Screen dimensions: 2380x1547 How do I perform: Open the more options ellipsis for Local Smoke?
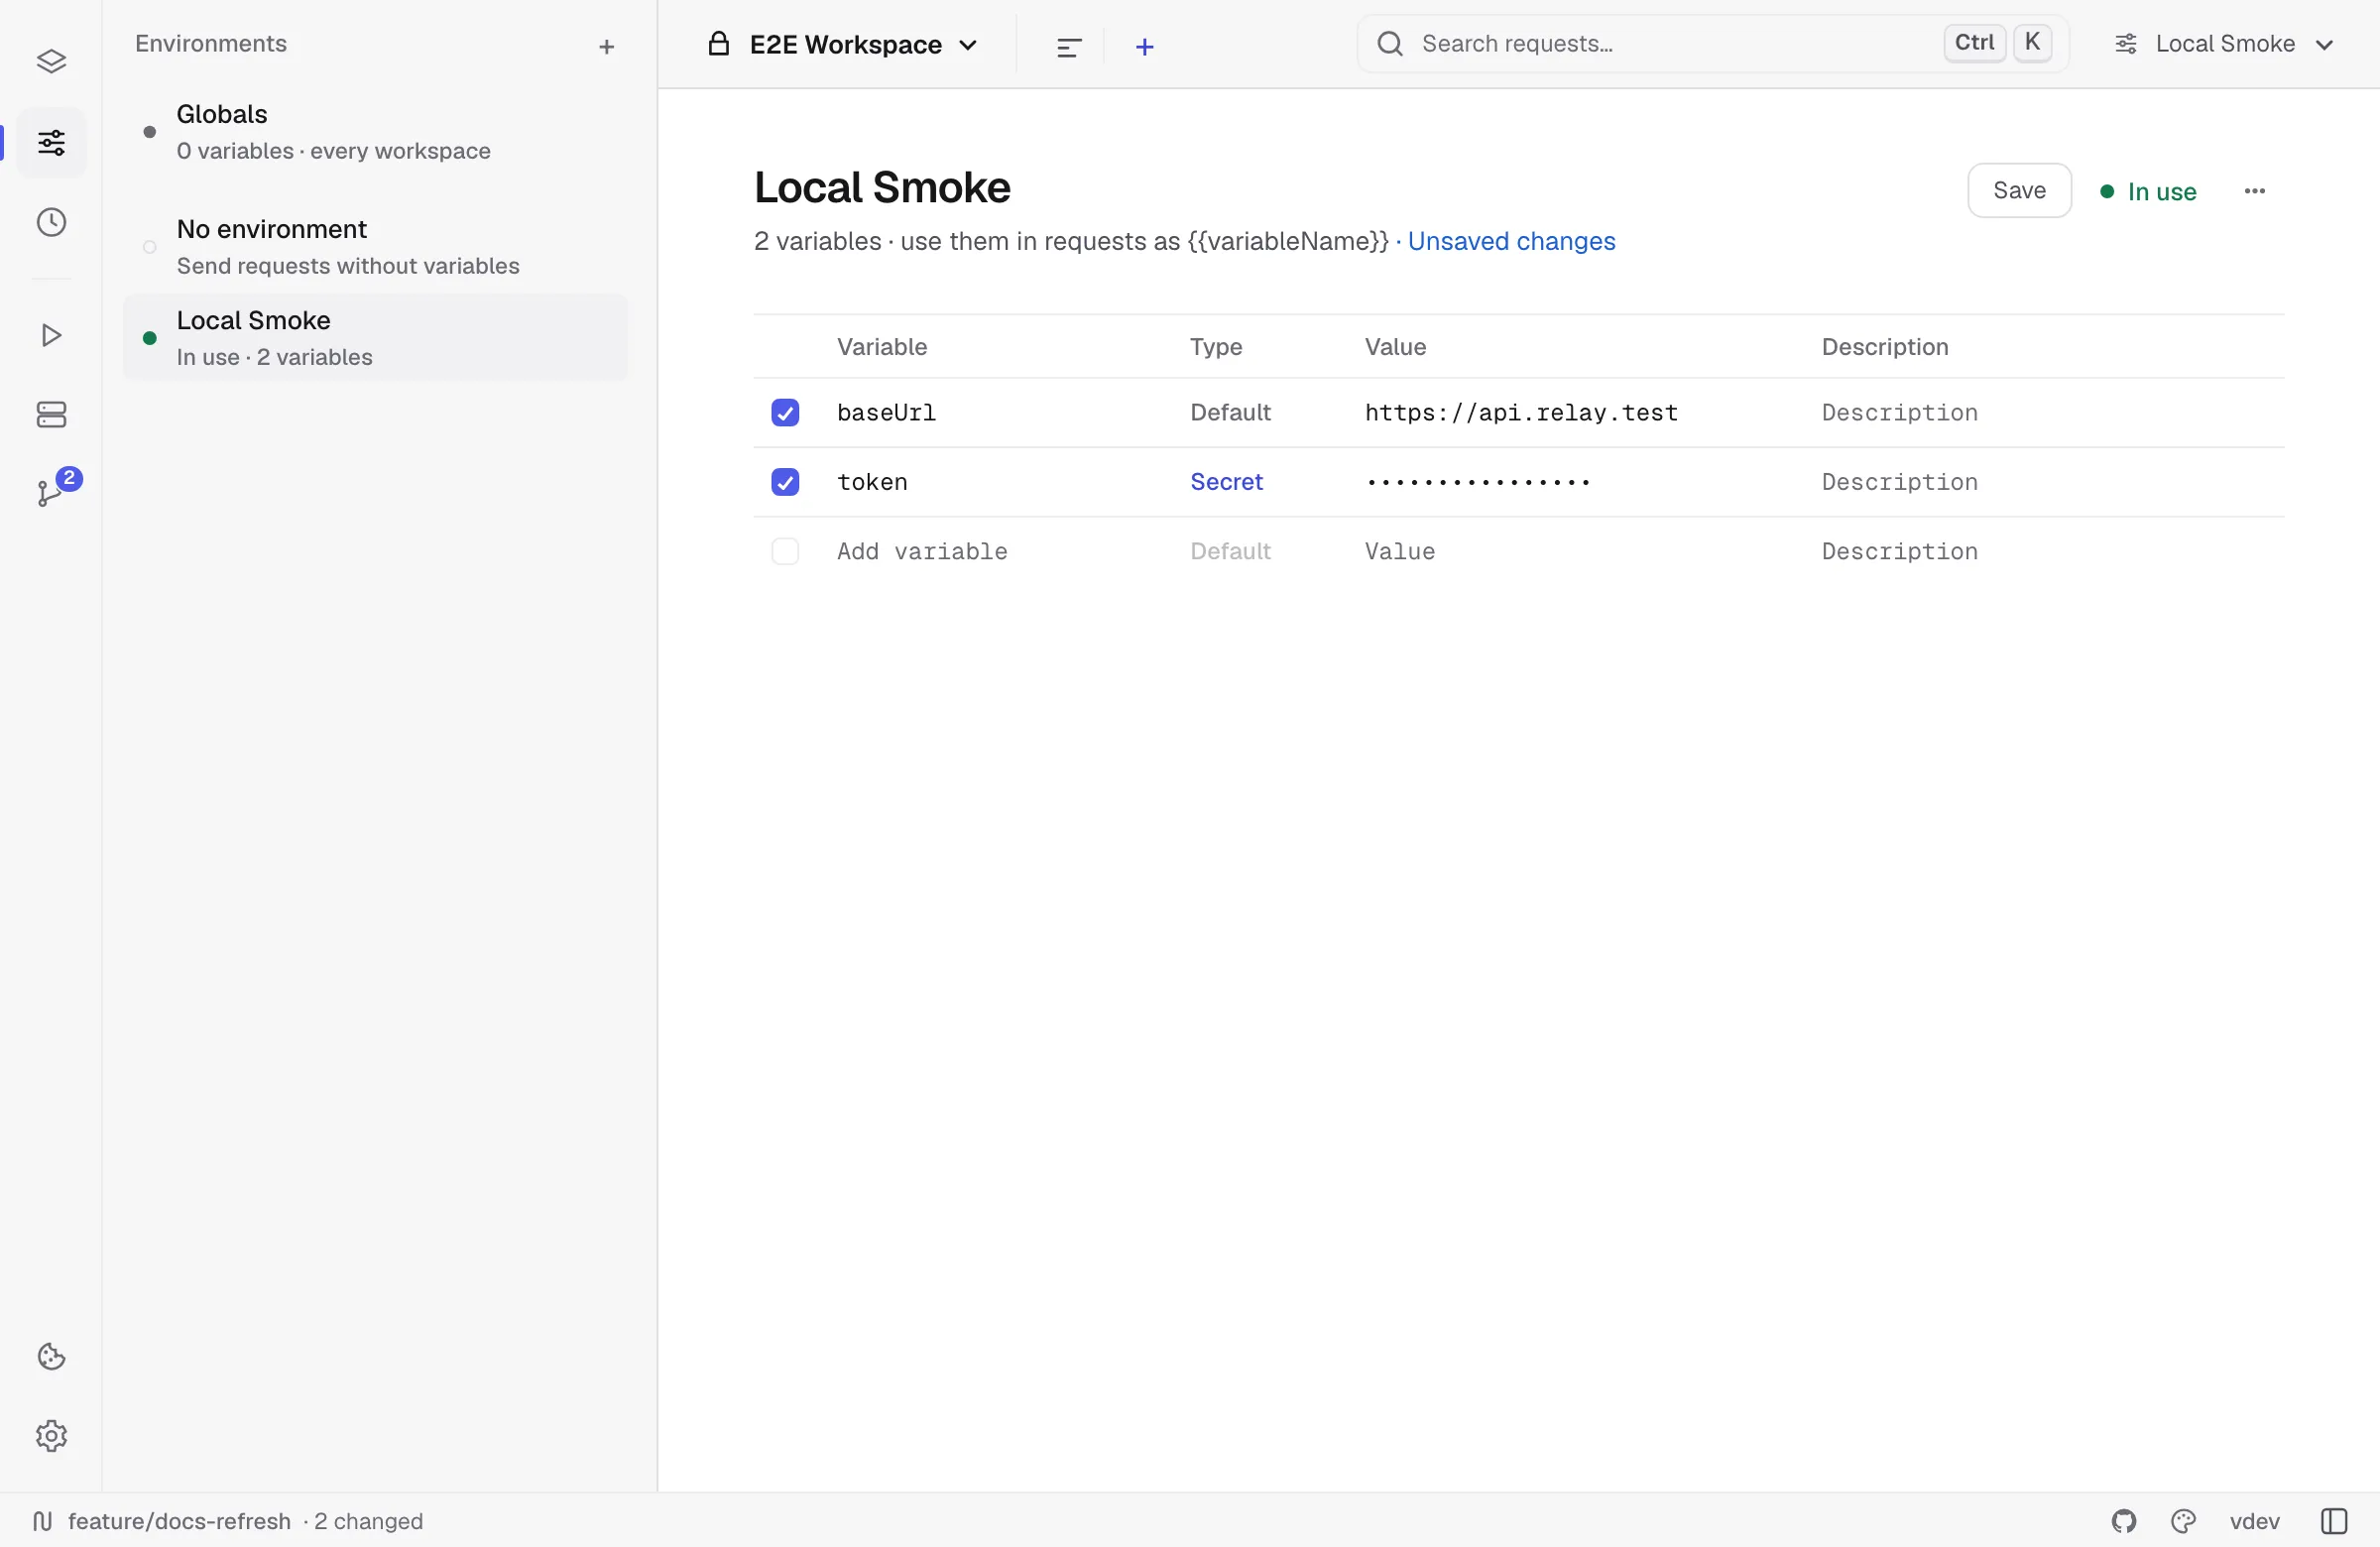2254,191
